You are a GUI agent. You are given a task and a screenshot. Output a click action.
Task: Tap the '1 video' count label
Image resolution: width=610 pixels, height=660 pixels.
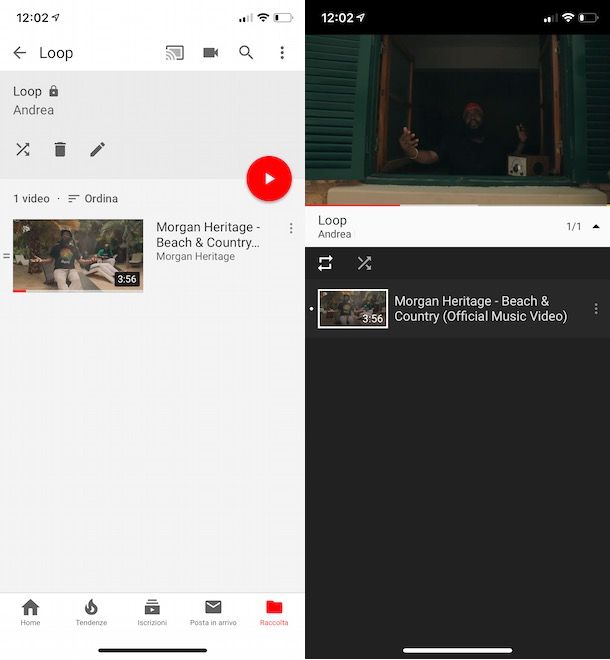coord(32,198)
